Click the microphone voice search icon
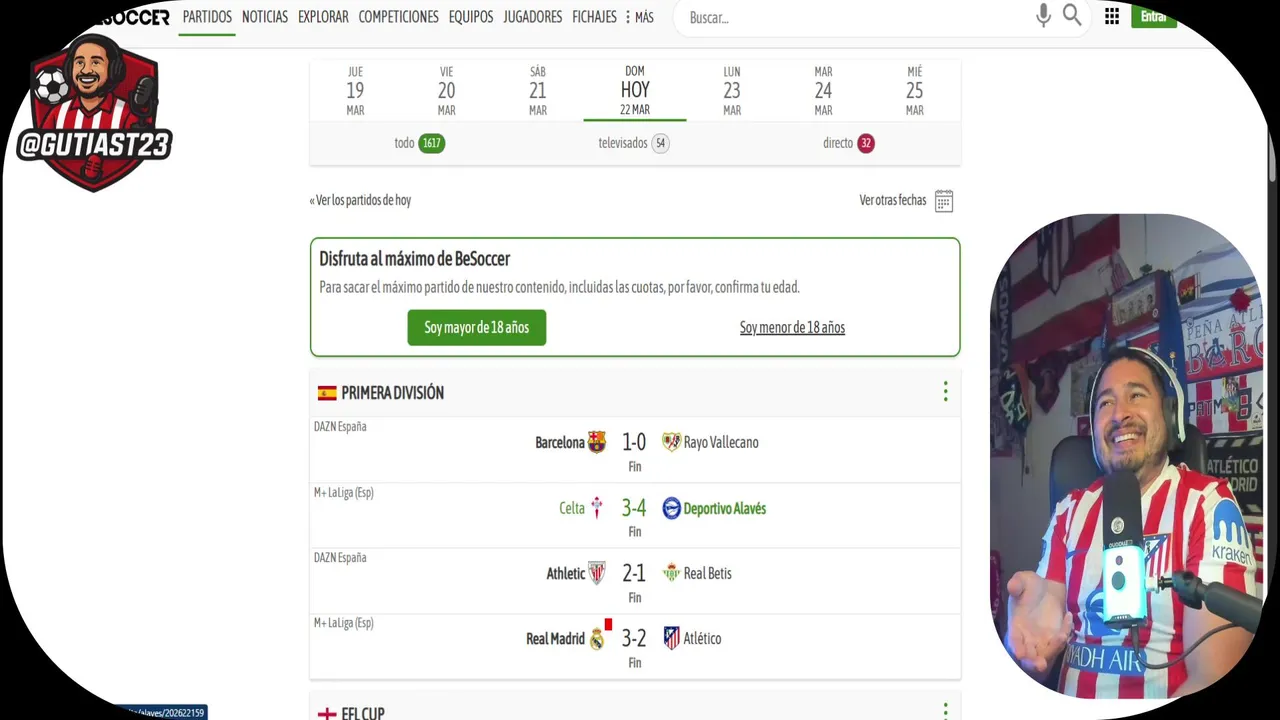The height and width of the screenshot is (720, 1280). tap(1043, 16)
